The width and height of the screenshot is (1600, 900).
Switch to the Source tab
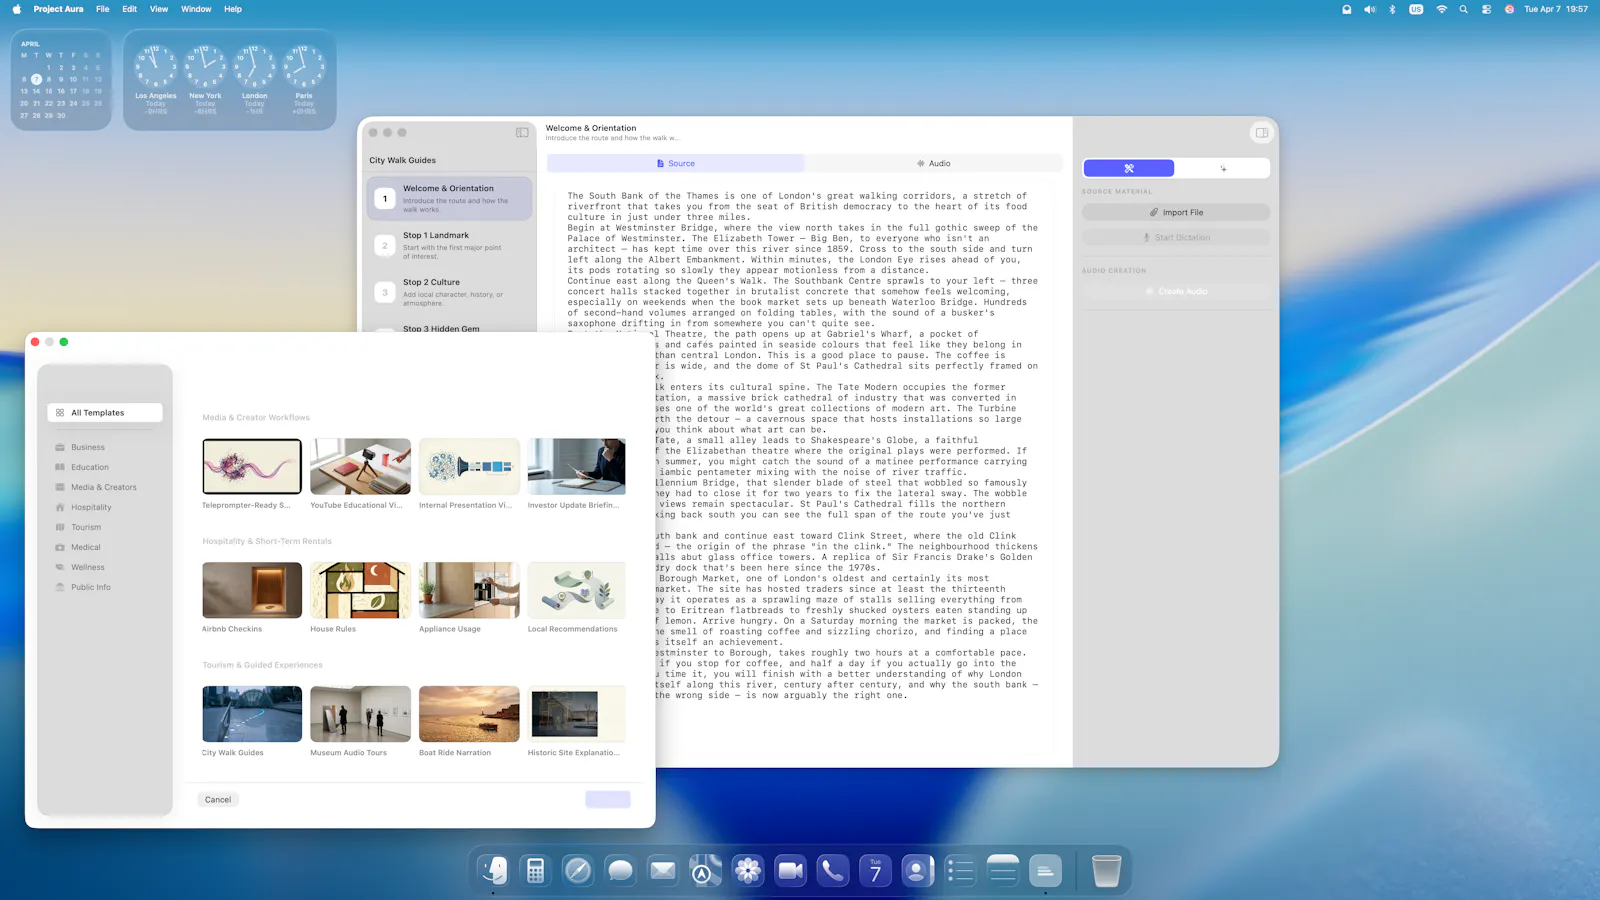coord(676,163)
